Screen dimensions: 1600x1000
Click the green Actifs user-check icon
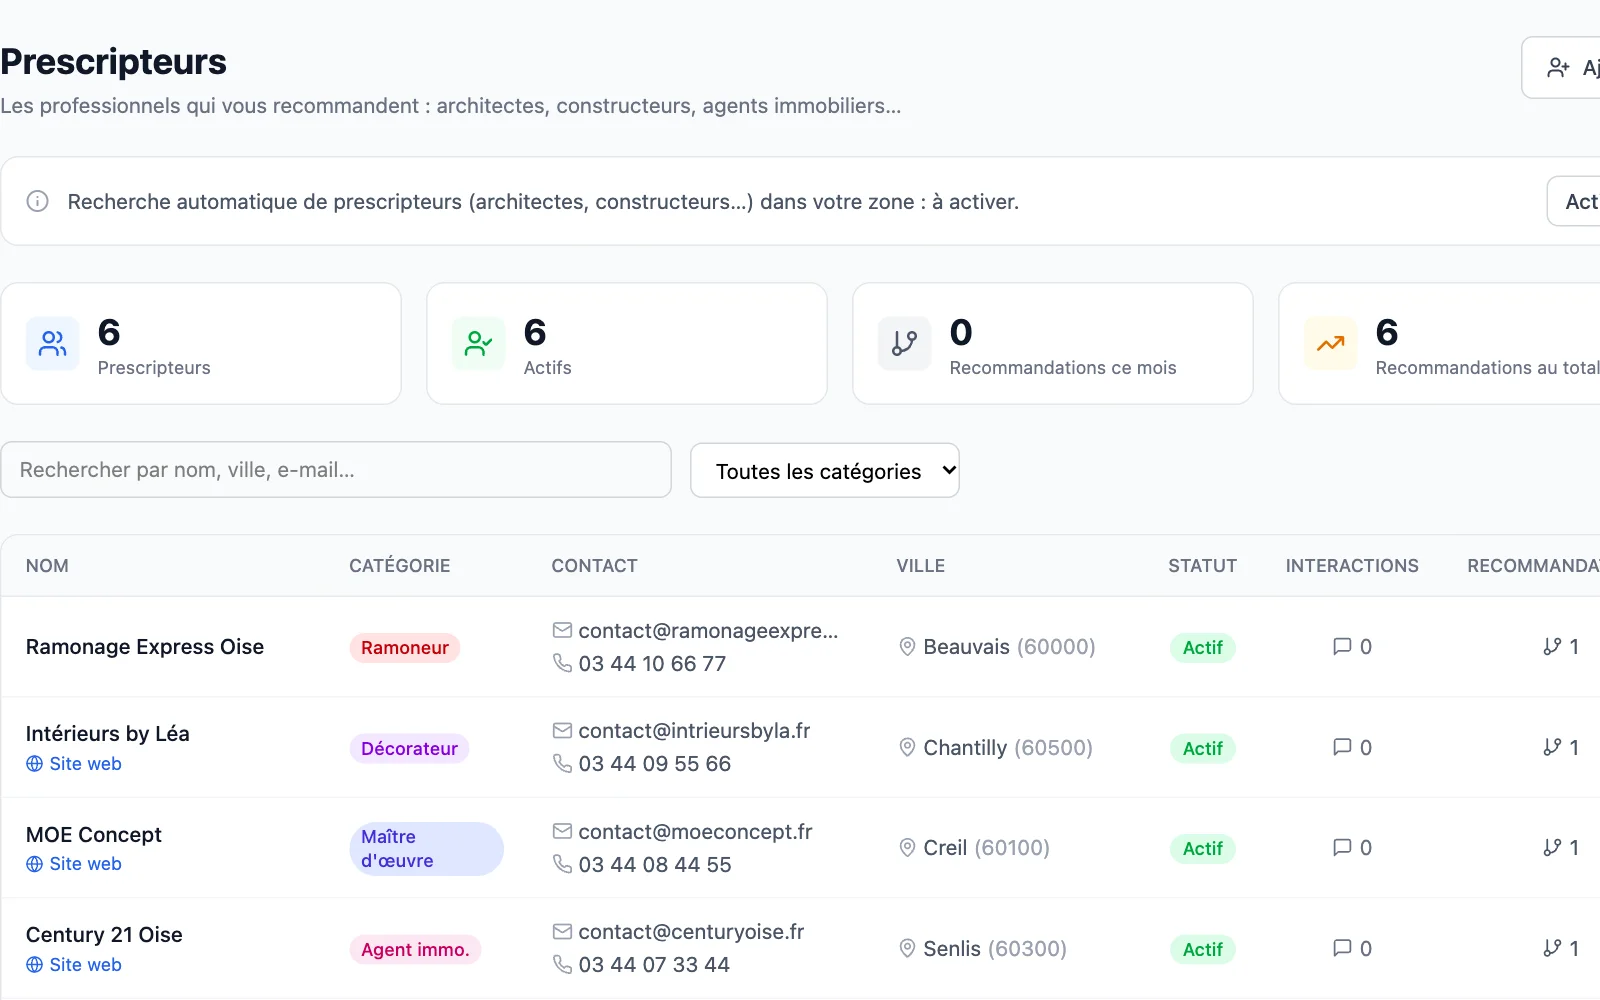(478, 344)
